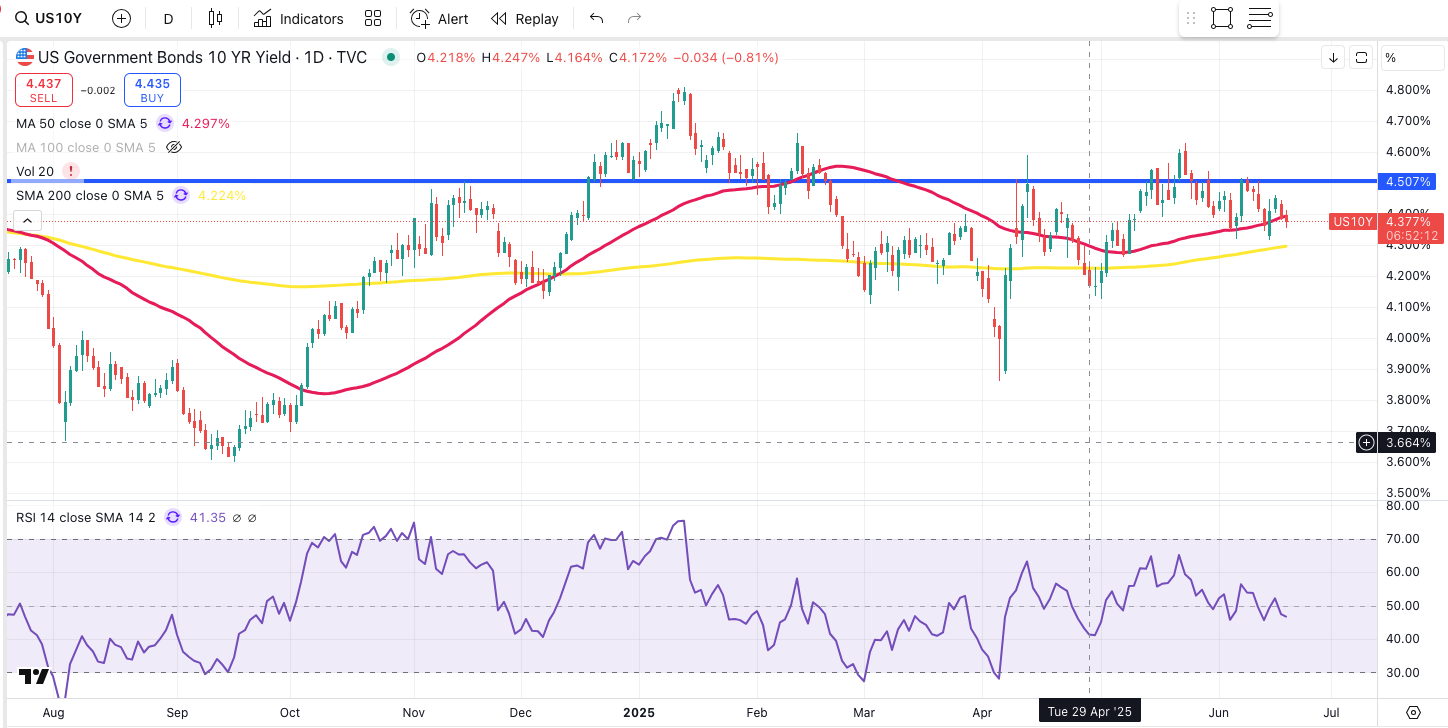Image resolution: width=1448 pixels, height=728 pixels.
Task: Click the SMA 200 value 4.224%
Action: [222, 195]
